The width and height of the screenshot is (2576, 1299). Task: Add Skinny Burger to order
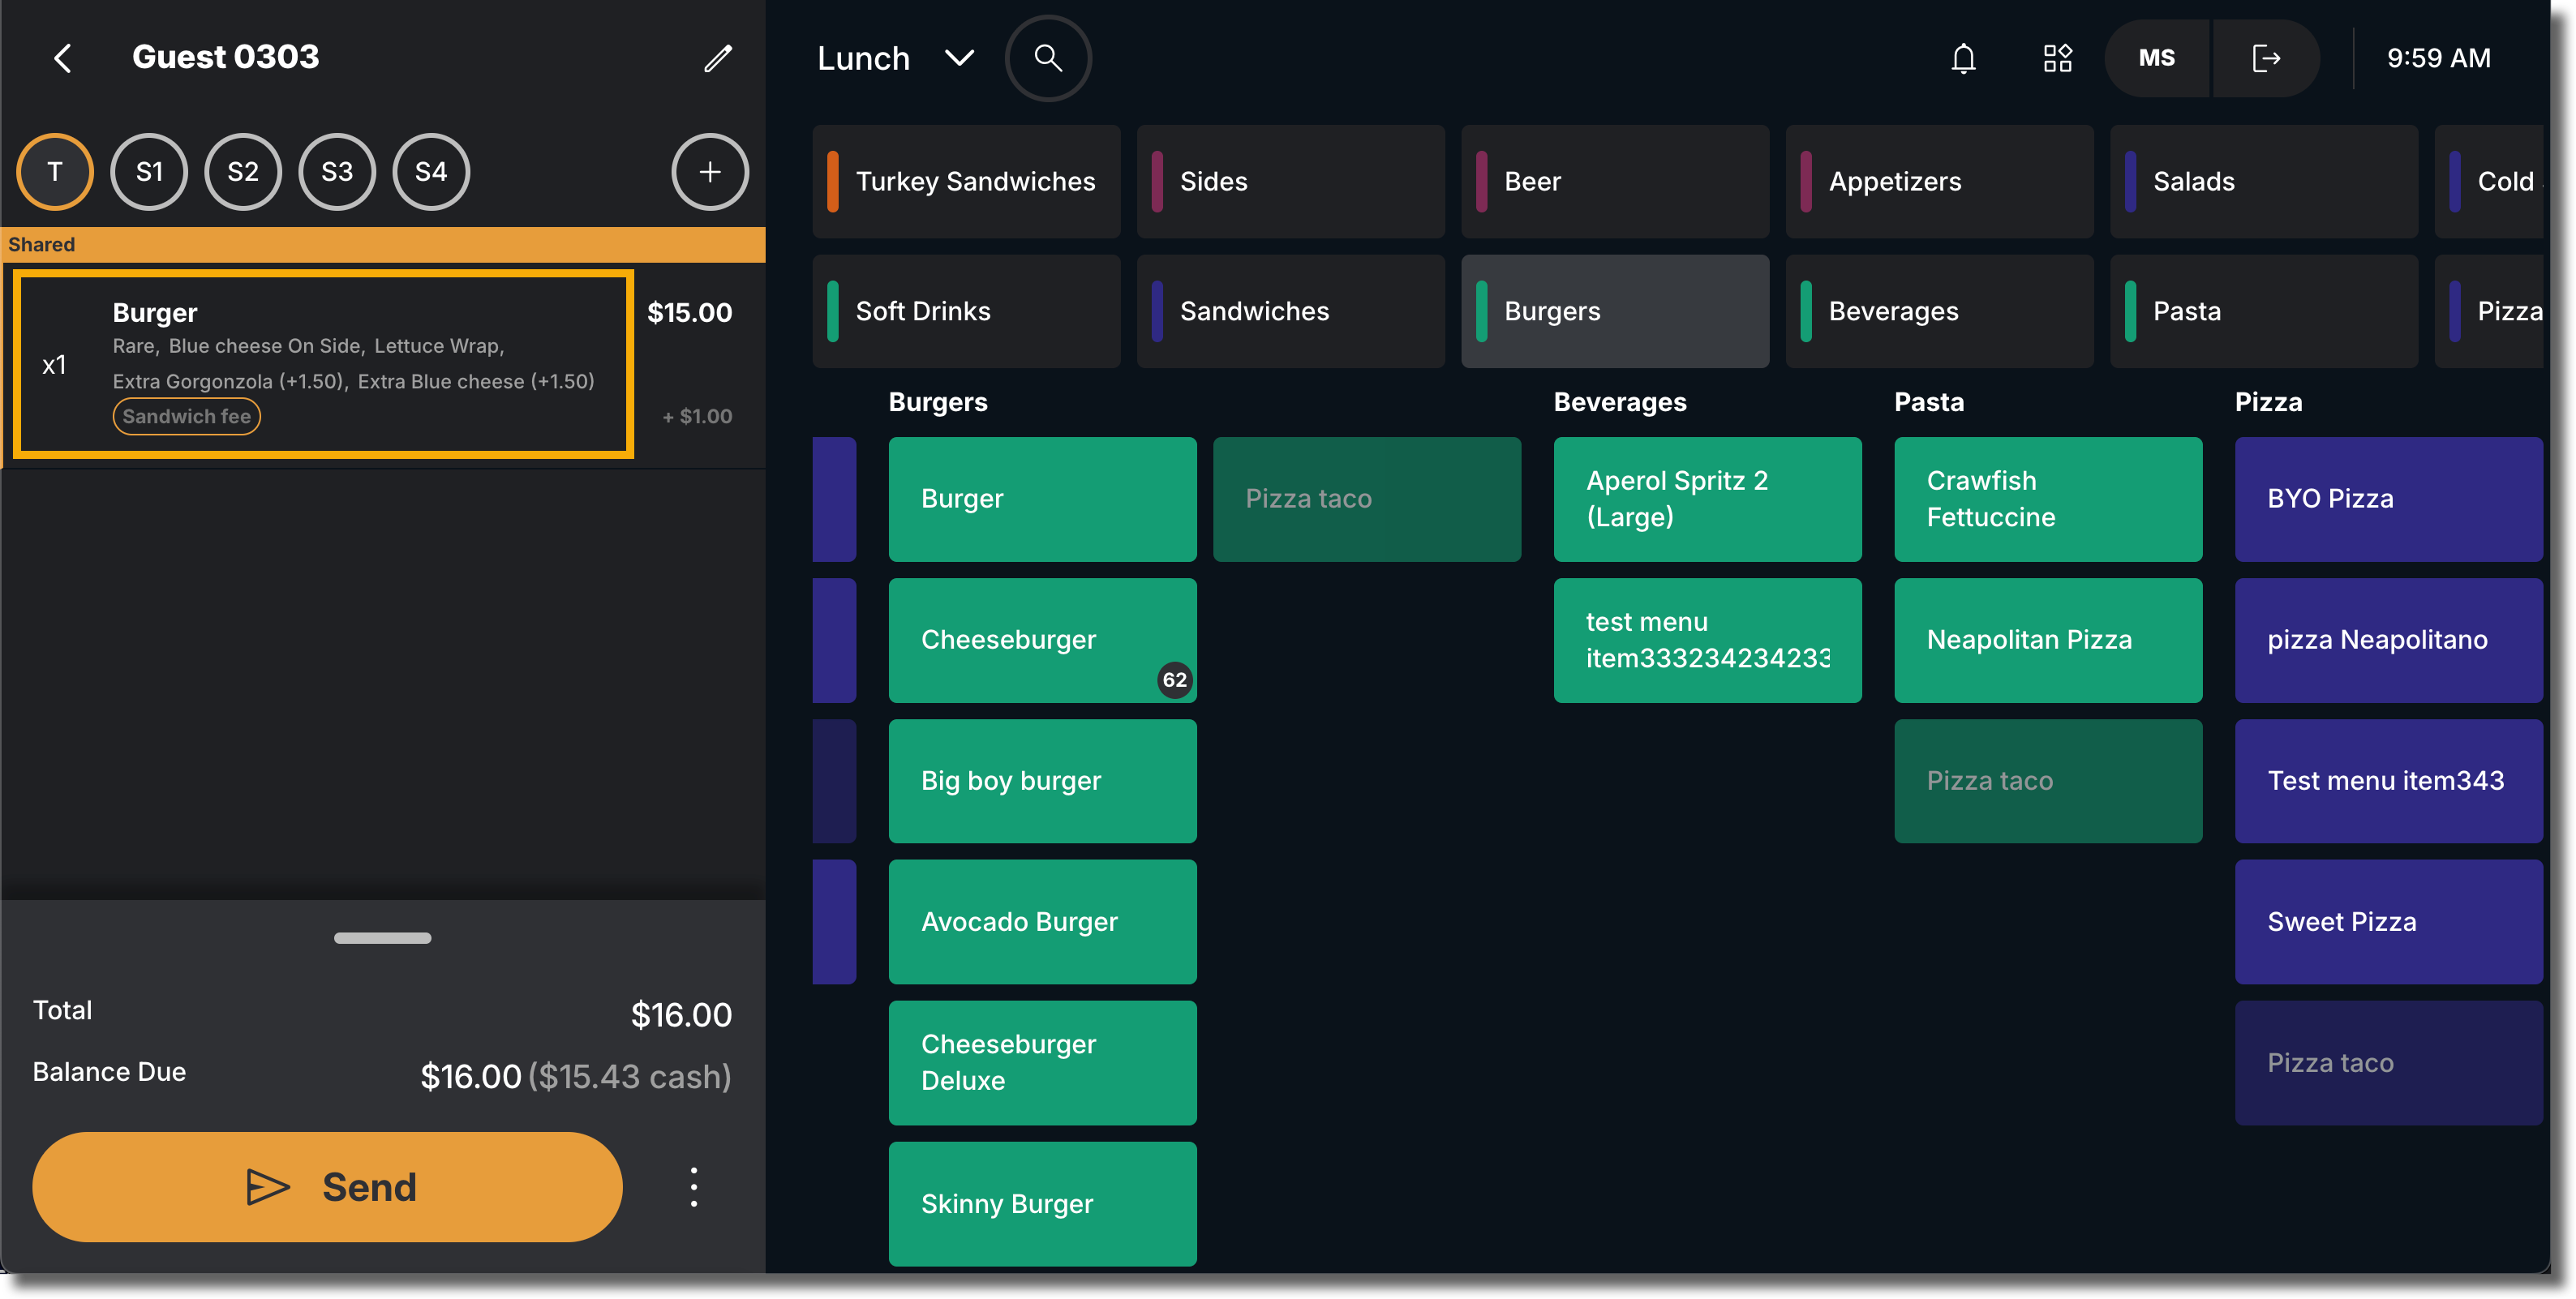coord(1042,1204)
